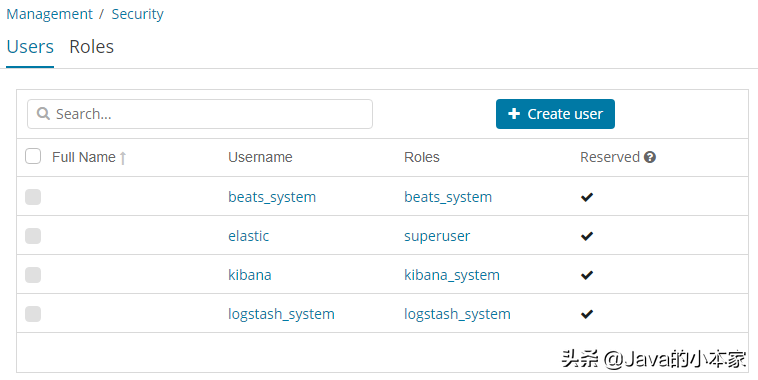Viewport: 758px width, 380px height.
Task: Sort by the Full Name column header
Action: [x=84, y=157]
